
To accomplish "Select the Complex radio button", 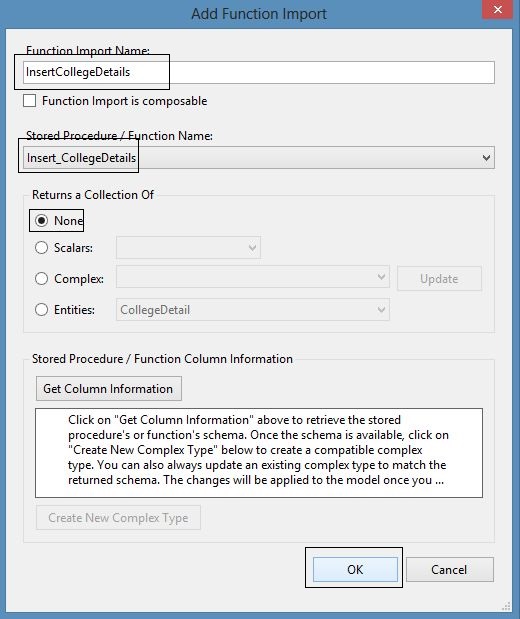I will click(41, 279).
